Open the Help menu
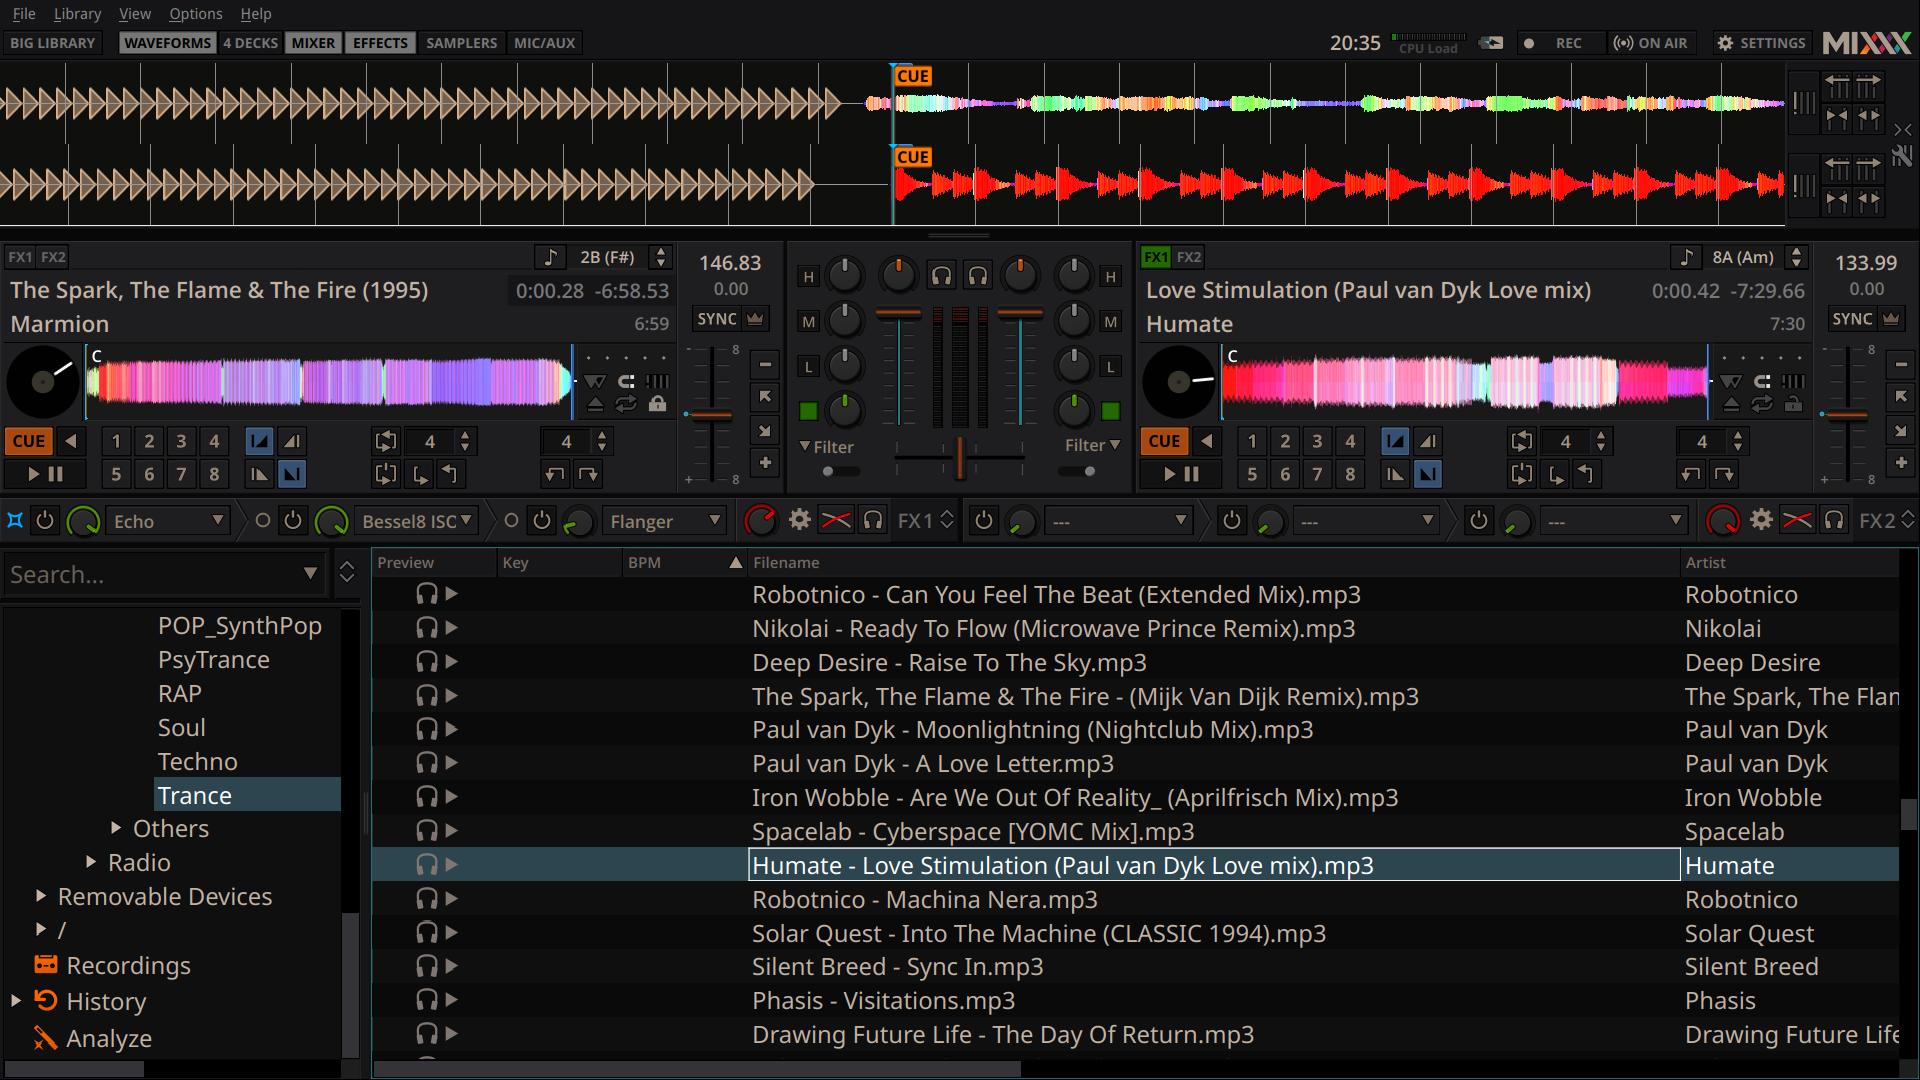1920x1080 pixels. tap(256, 13)
